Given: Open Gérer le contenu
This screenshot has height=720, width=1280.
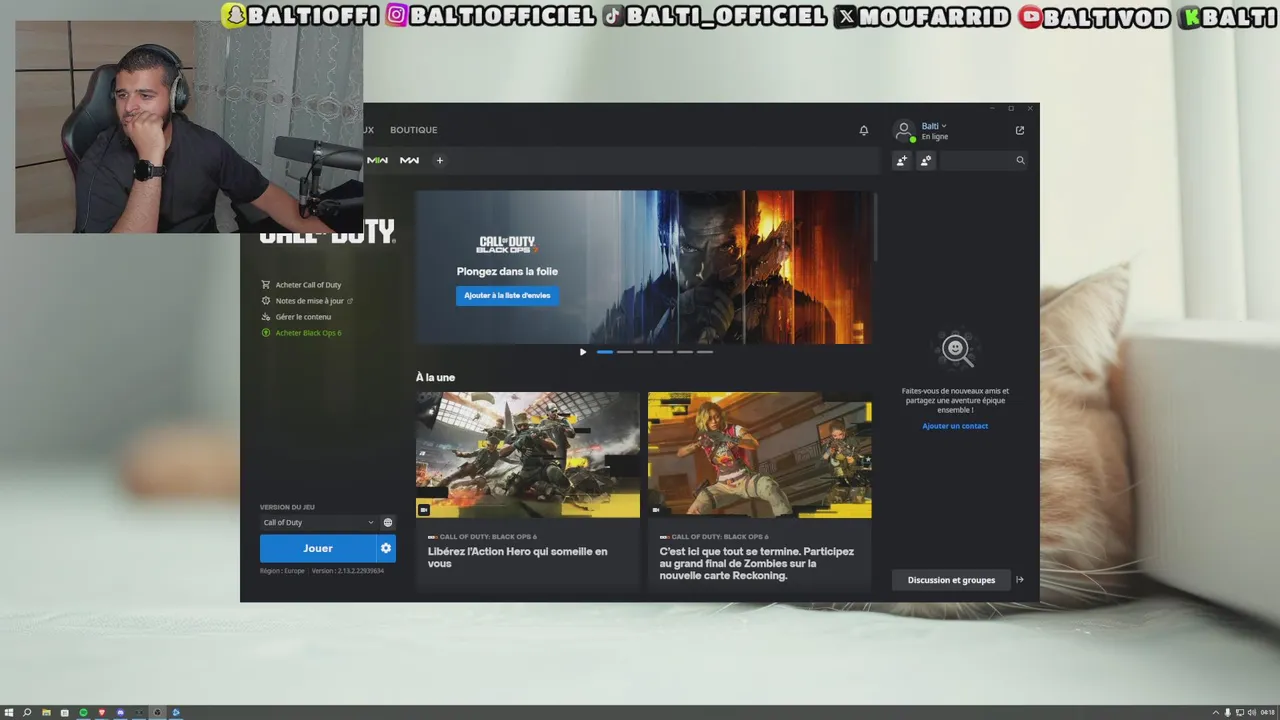Looking at the screenshot, I should (x=303, y=317).
